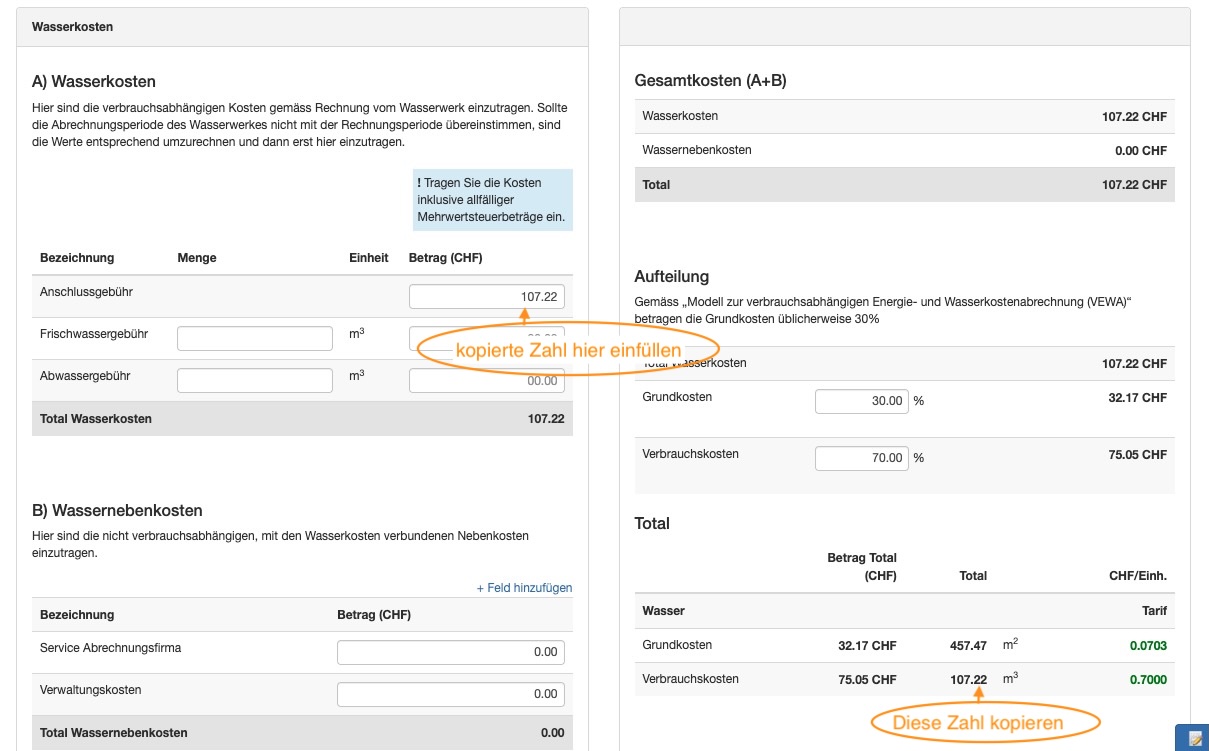Image resolution: width=1209 pixels, height=751 pixels.
Task: Edit the Service Abrechnungsfirma Betrag field
Action: 450,652
